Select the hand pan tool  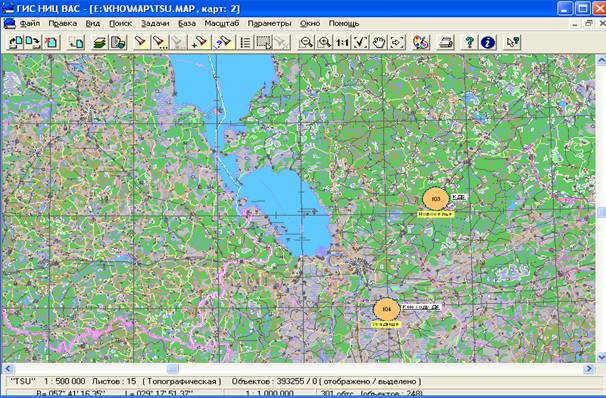point(379,42)
